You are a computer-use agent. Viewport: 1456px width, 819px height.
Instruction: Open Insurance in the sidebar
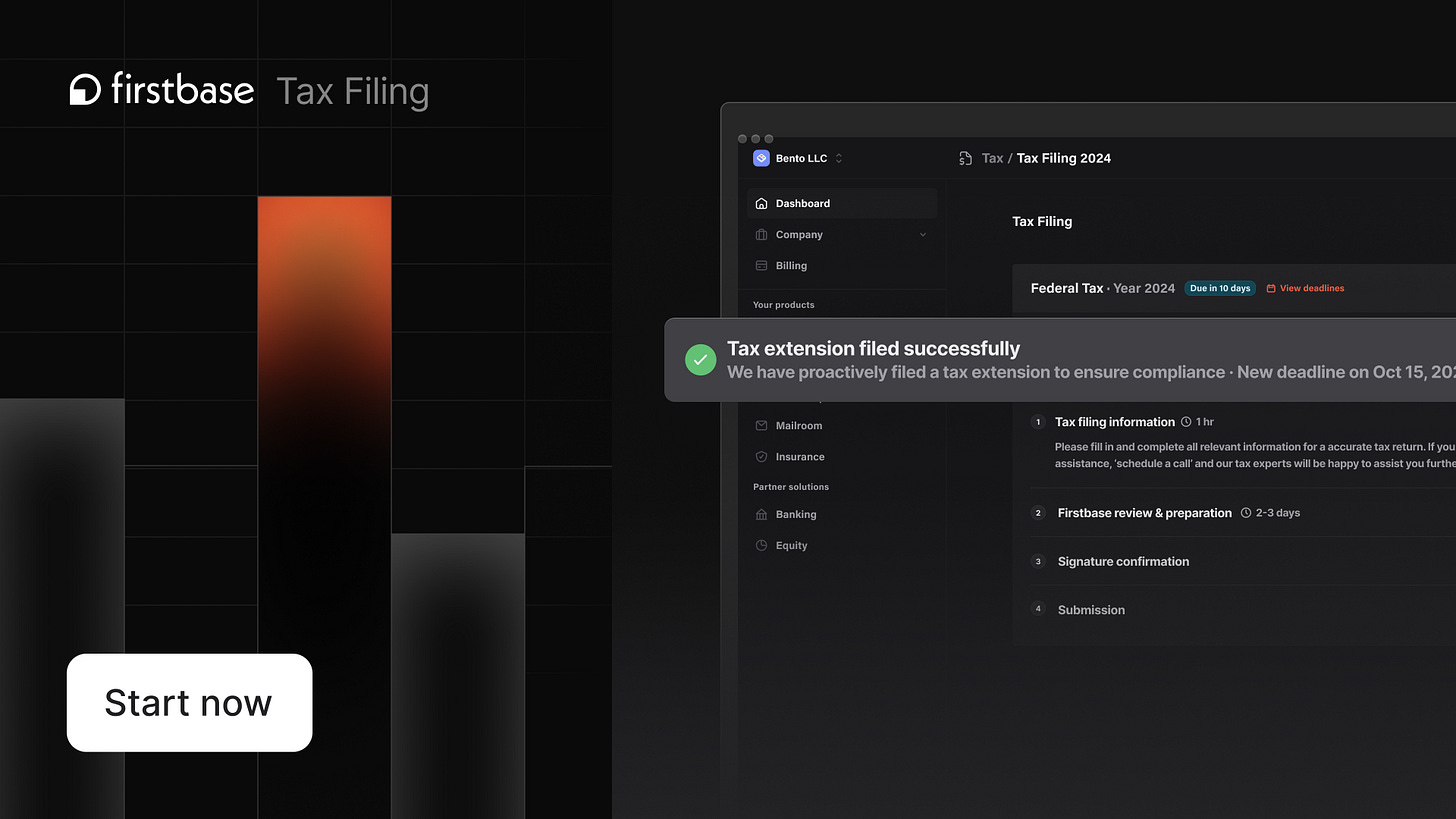[x=842, y=456]
